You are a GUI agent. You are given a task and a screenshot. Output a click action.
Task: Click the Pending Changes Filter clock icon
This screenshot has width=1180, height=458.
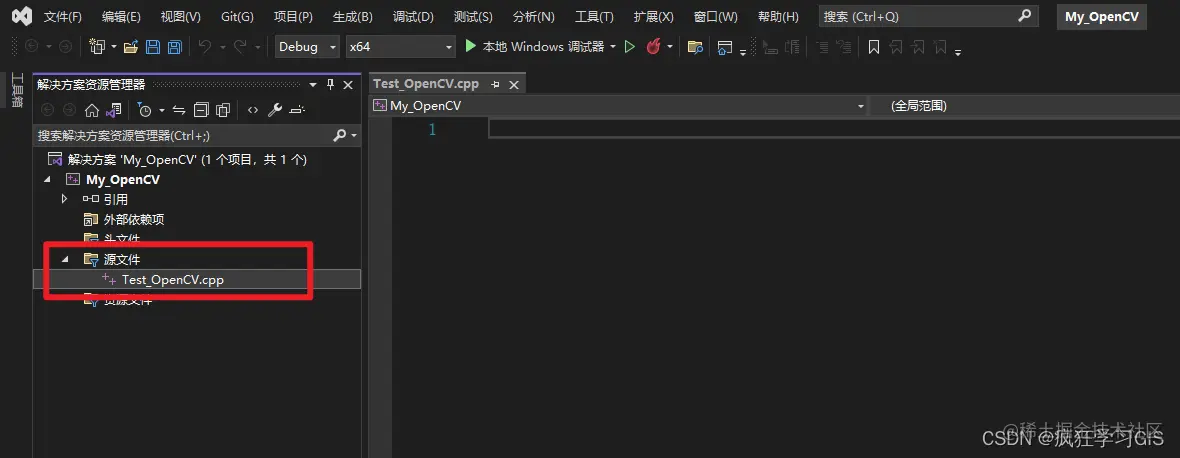tap(144, 111)
